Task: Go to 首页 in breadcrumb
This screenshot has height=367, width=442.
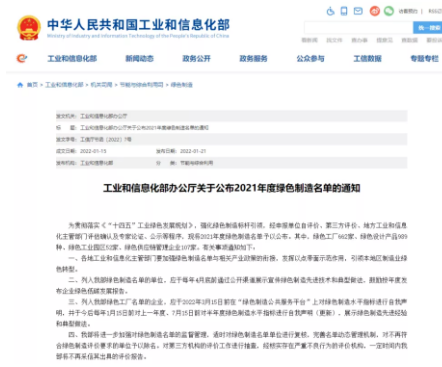Action: [32, 85]
